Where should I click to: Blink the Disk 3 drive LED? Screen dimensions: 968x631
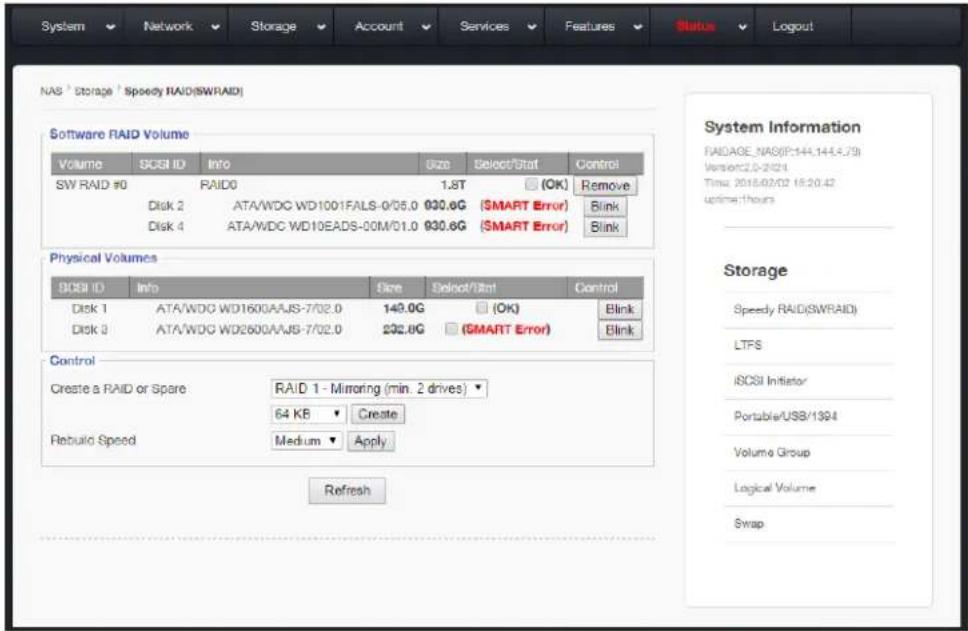(x=620, y=330)
